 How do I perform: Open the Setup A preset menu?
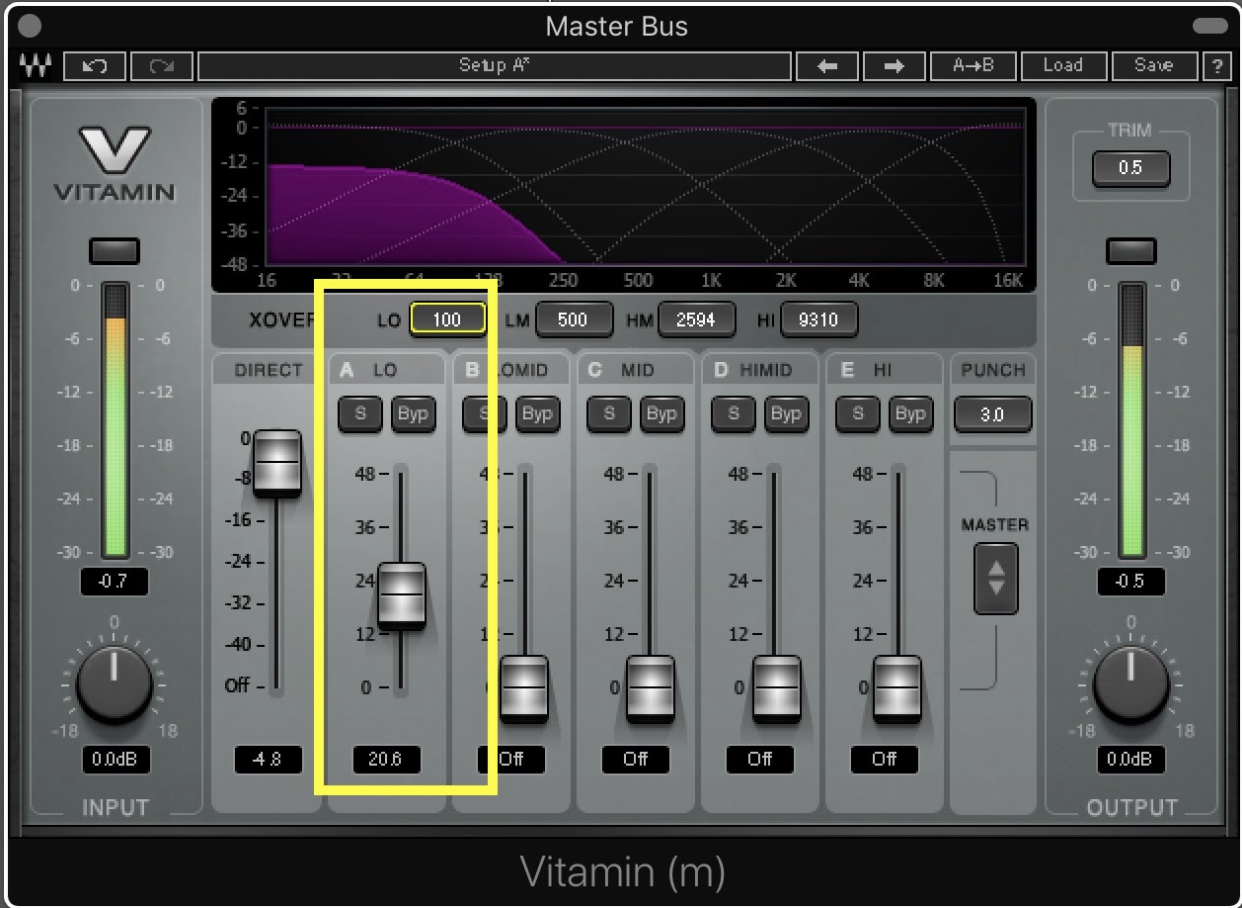[493, 66]
